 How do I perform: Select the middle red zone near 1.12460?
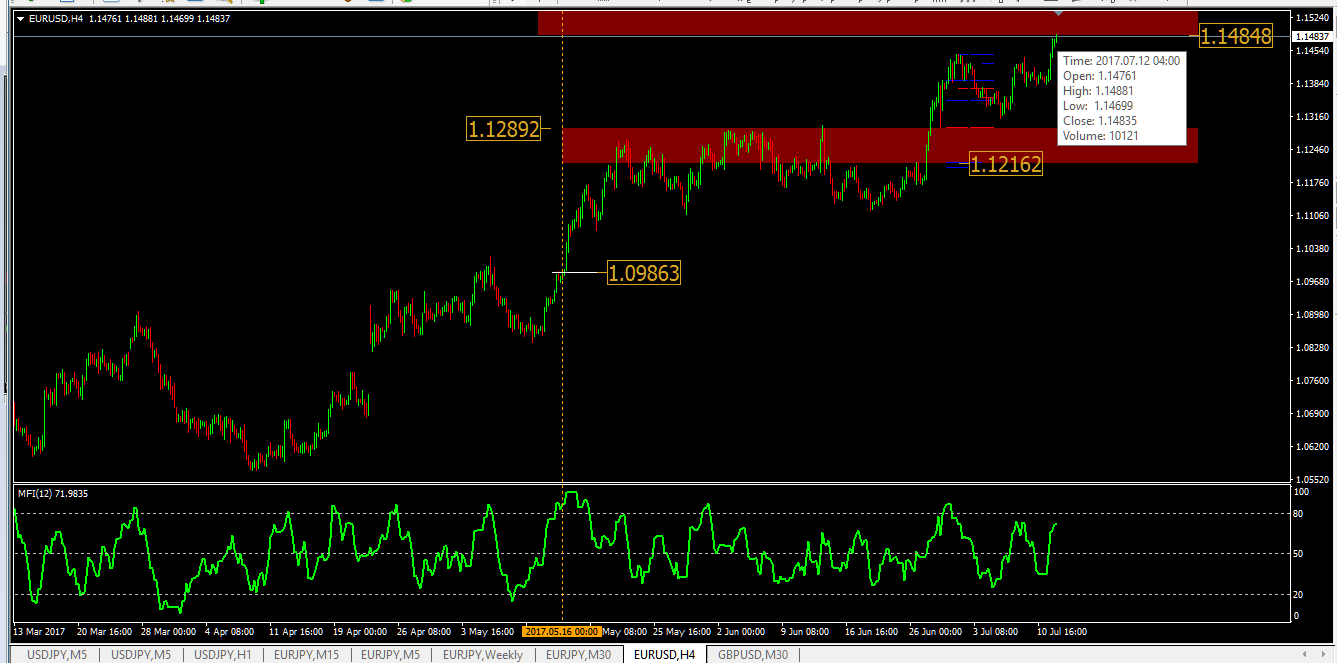coord(880,146)
